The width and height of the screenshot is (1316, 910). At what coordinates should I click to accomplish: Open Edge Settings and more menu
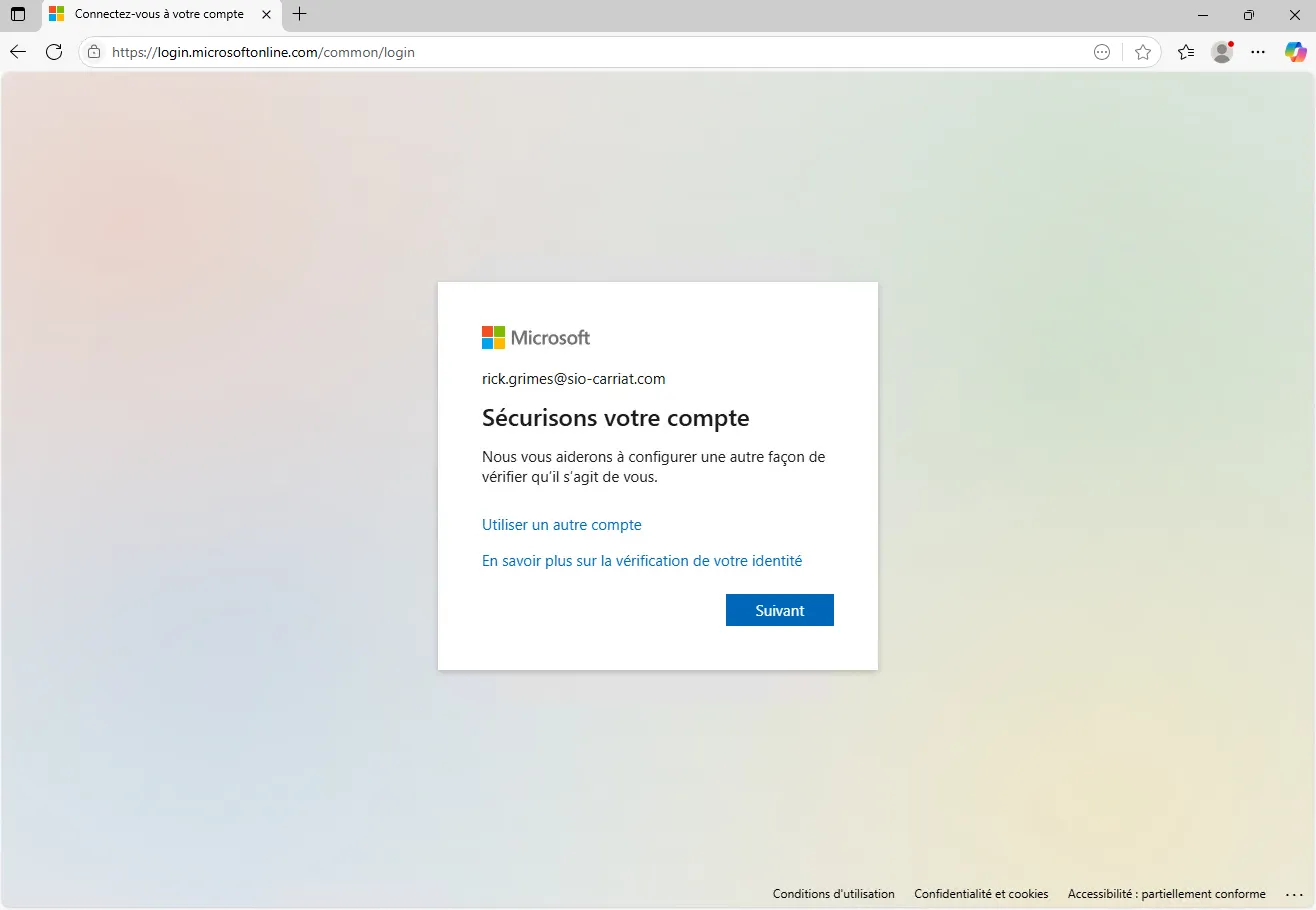pyautogui.click(x=1259, y=52)
